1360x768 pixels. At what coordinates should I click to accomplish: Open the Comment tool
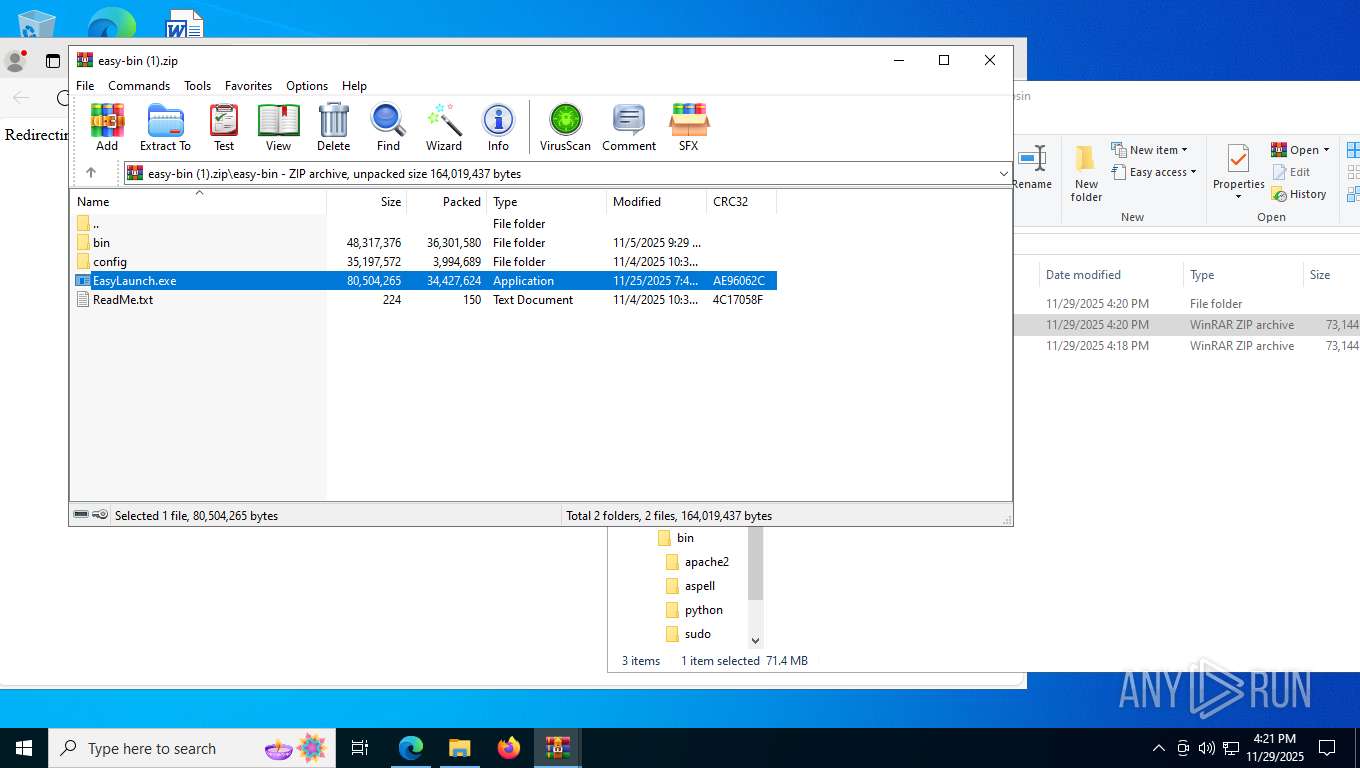pyautogui.click(x=629, y=127)
